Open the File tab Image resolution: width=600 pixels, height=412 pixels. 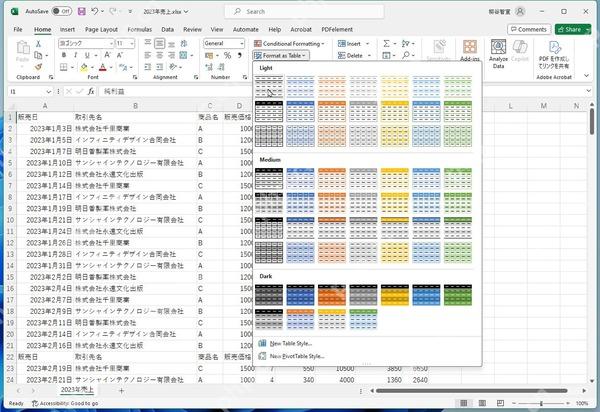pos(18,29)
